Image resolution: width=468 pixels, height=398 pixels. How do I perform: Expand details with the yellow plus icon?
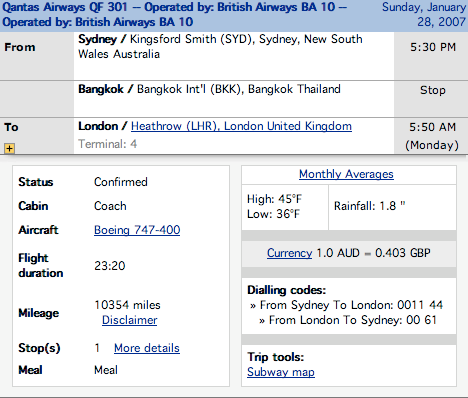(9, 148)
